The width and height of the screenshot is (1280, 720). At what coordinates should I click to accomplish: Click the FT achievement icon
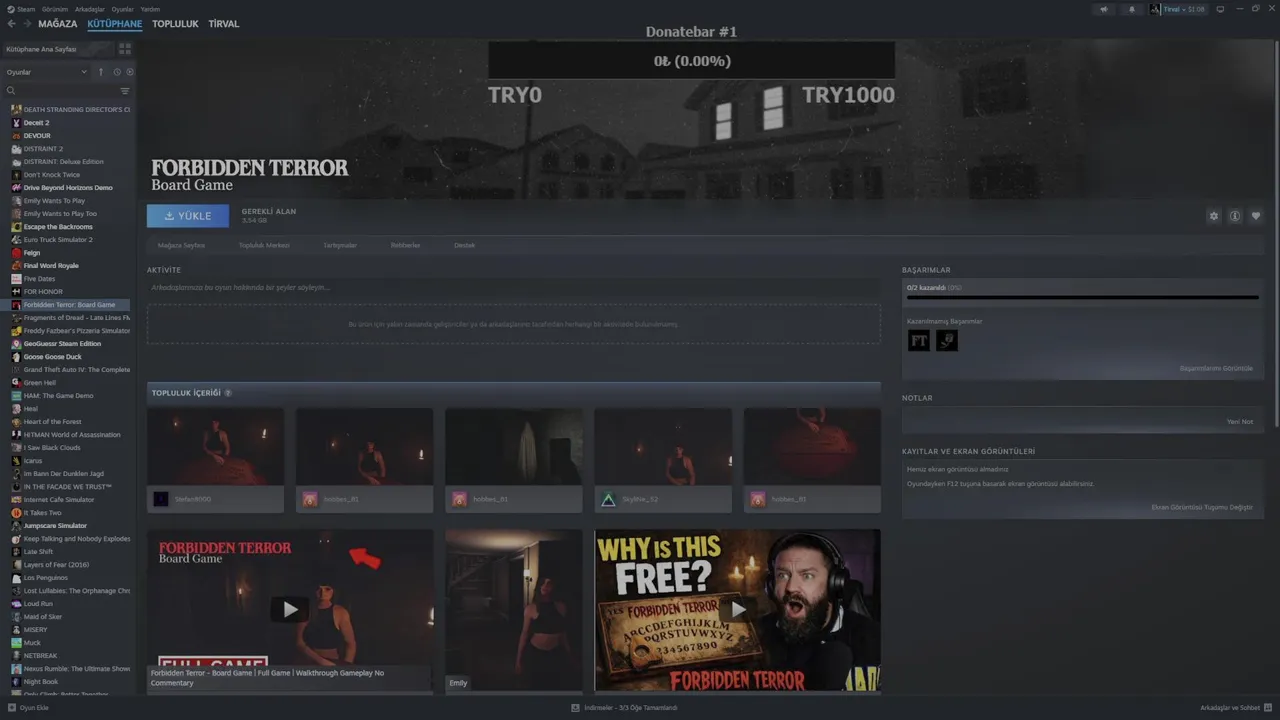click(x=918, y=341)
